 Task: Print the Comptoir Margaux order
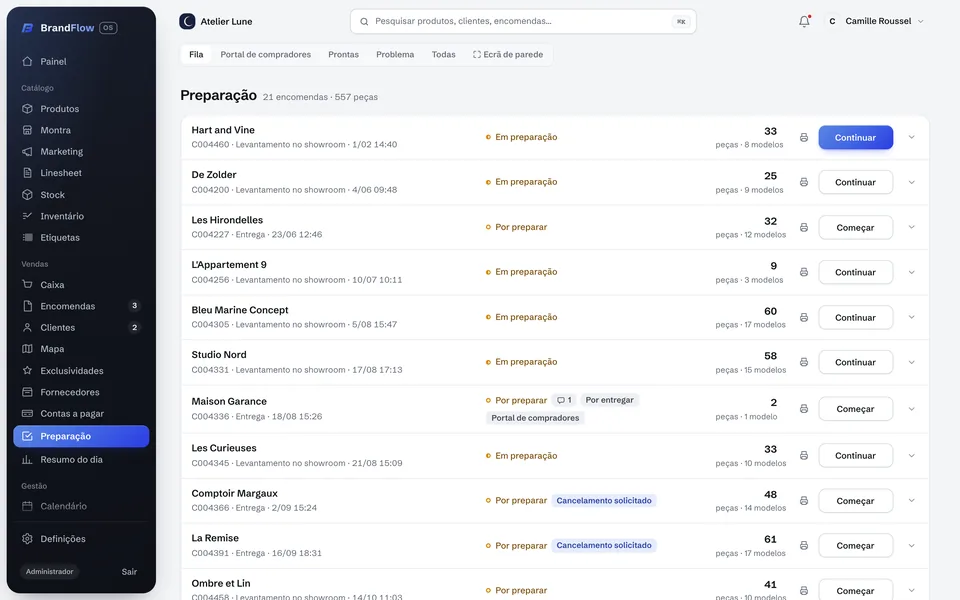click(x=804, y=501)
